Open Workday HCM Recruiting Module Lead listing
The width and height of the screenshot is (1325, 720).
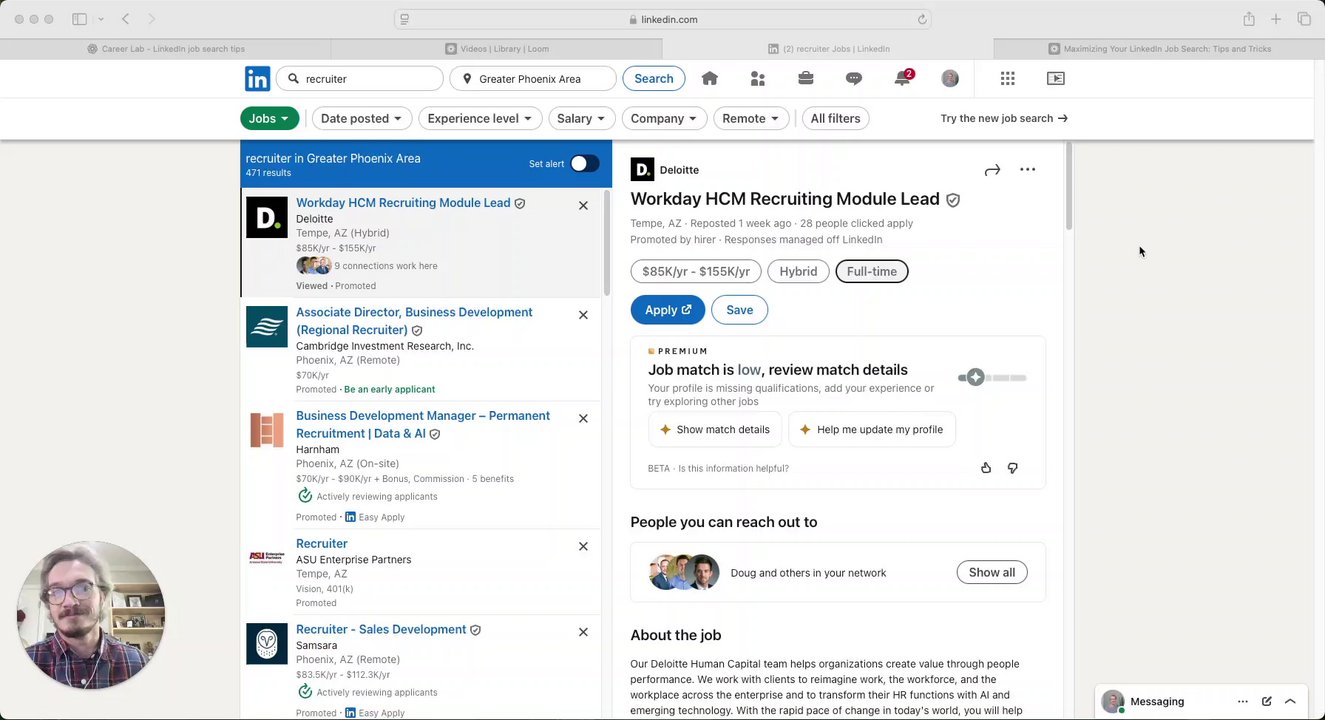[x=403, y=203]
